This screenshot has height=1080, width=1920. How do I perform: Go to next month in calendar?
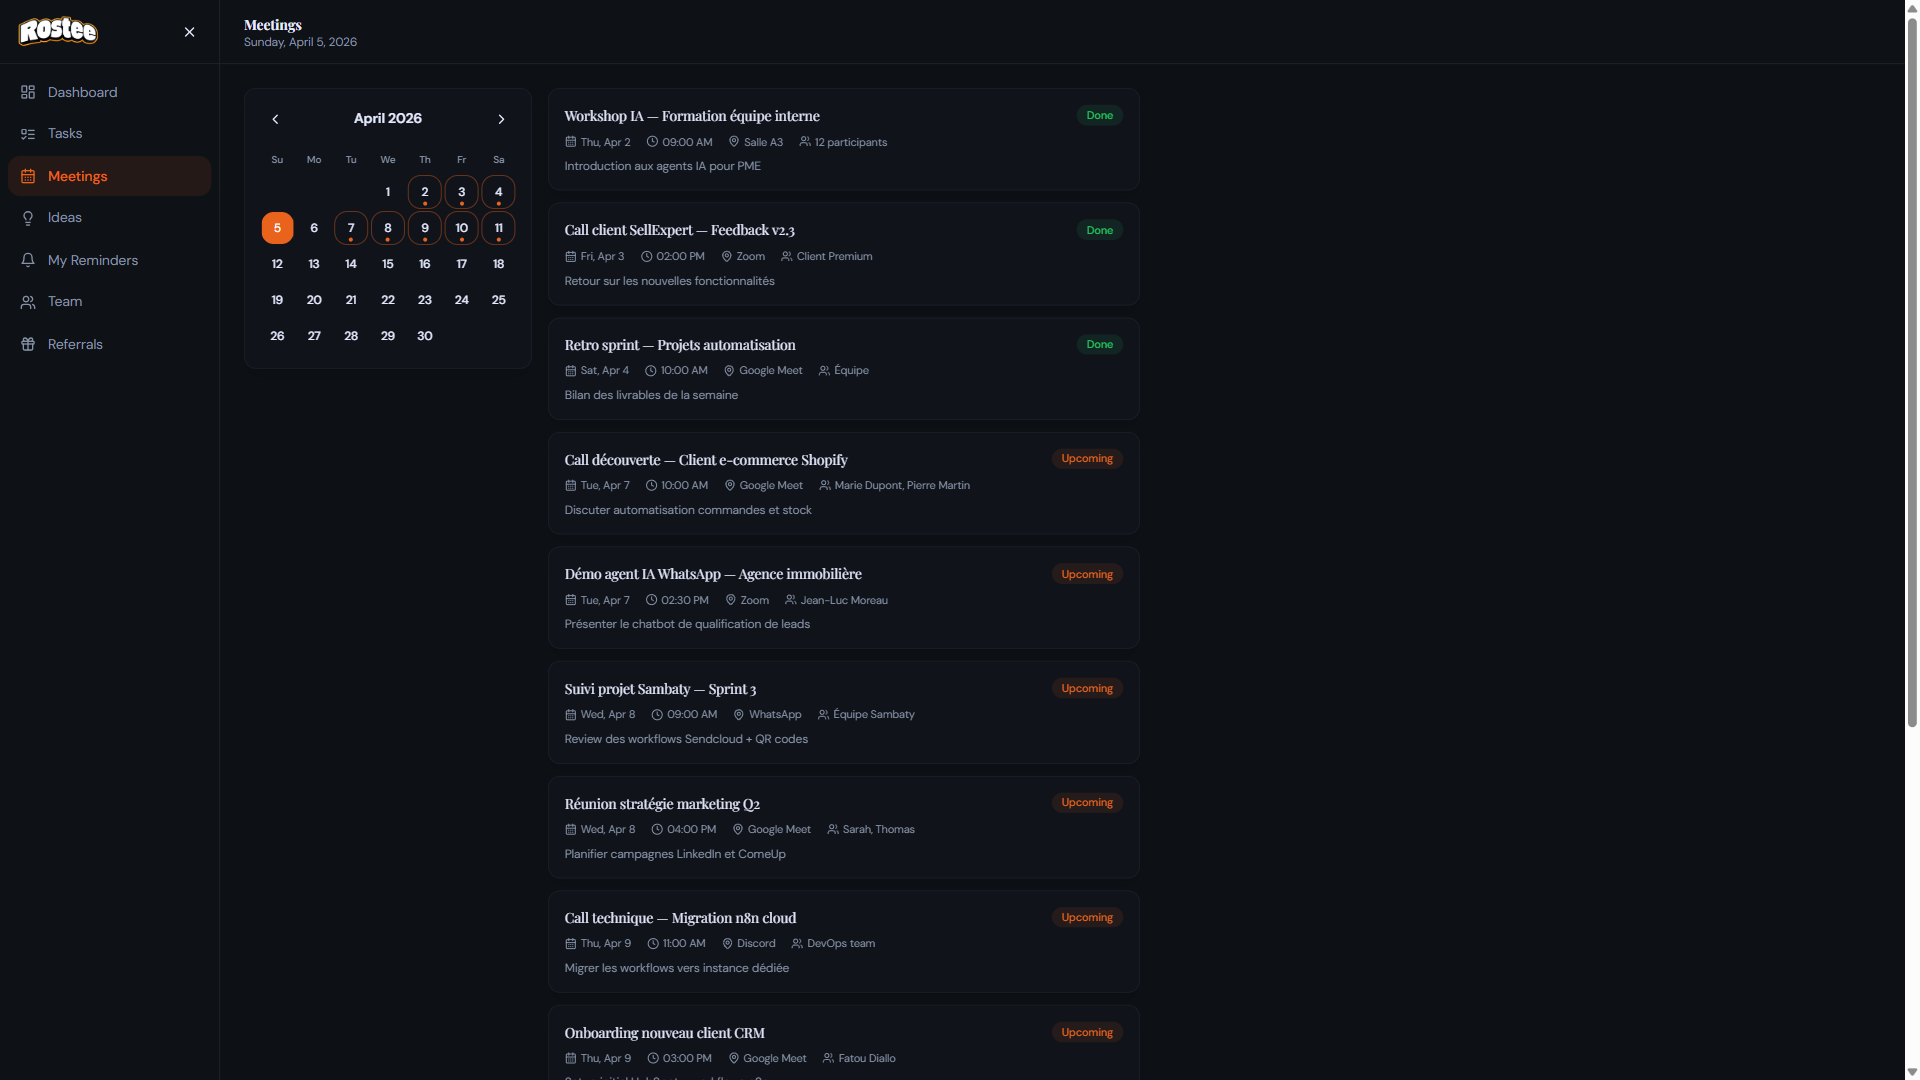point(501,119)
